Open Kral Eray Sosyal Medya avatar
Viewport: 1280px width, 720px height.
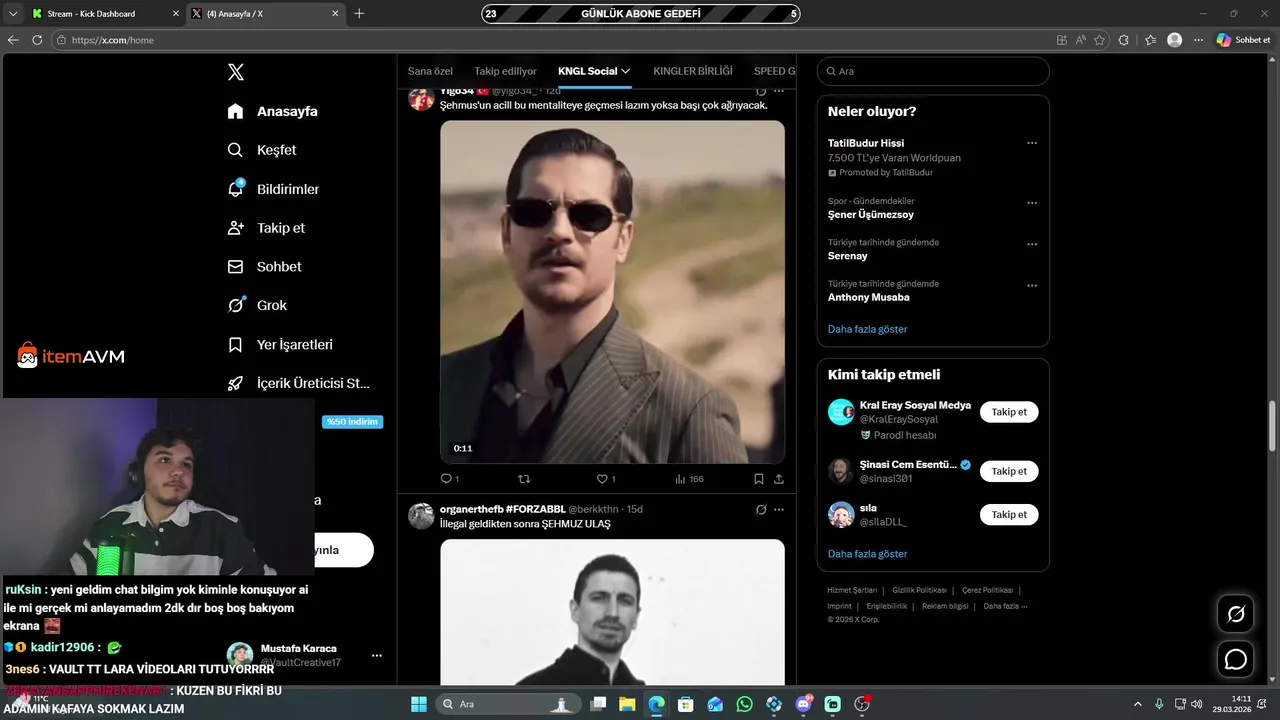click(841, 412)
